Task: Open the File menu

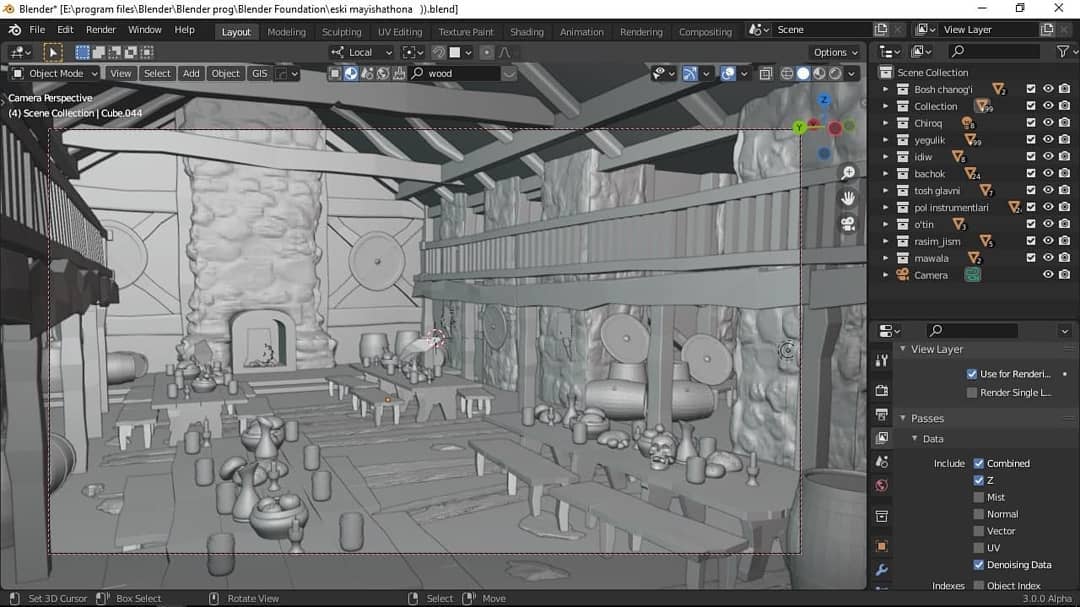Action: point(37,30)
